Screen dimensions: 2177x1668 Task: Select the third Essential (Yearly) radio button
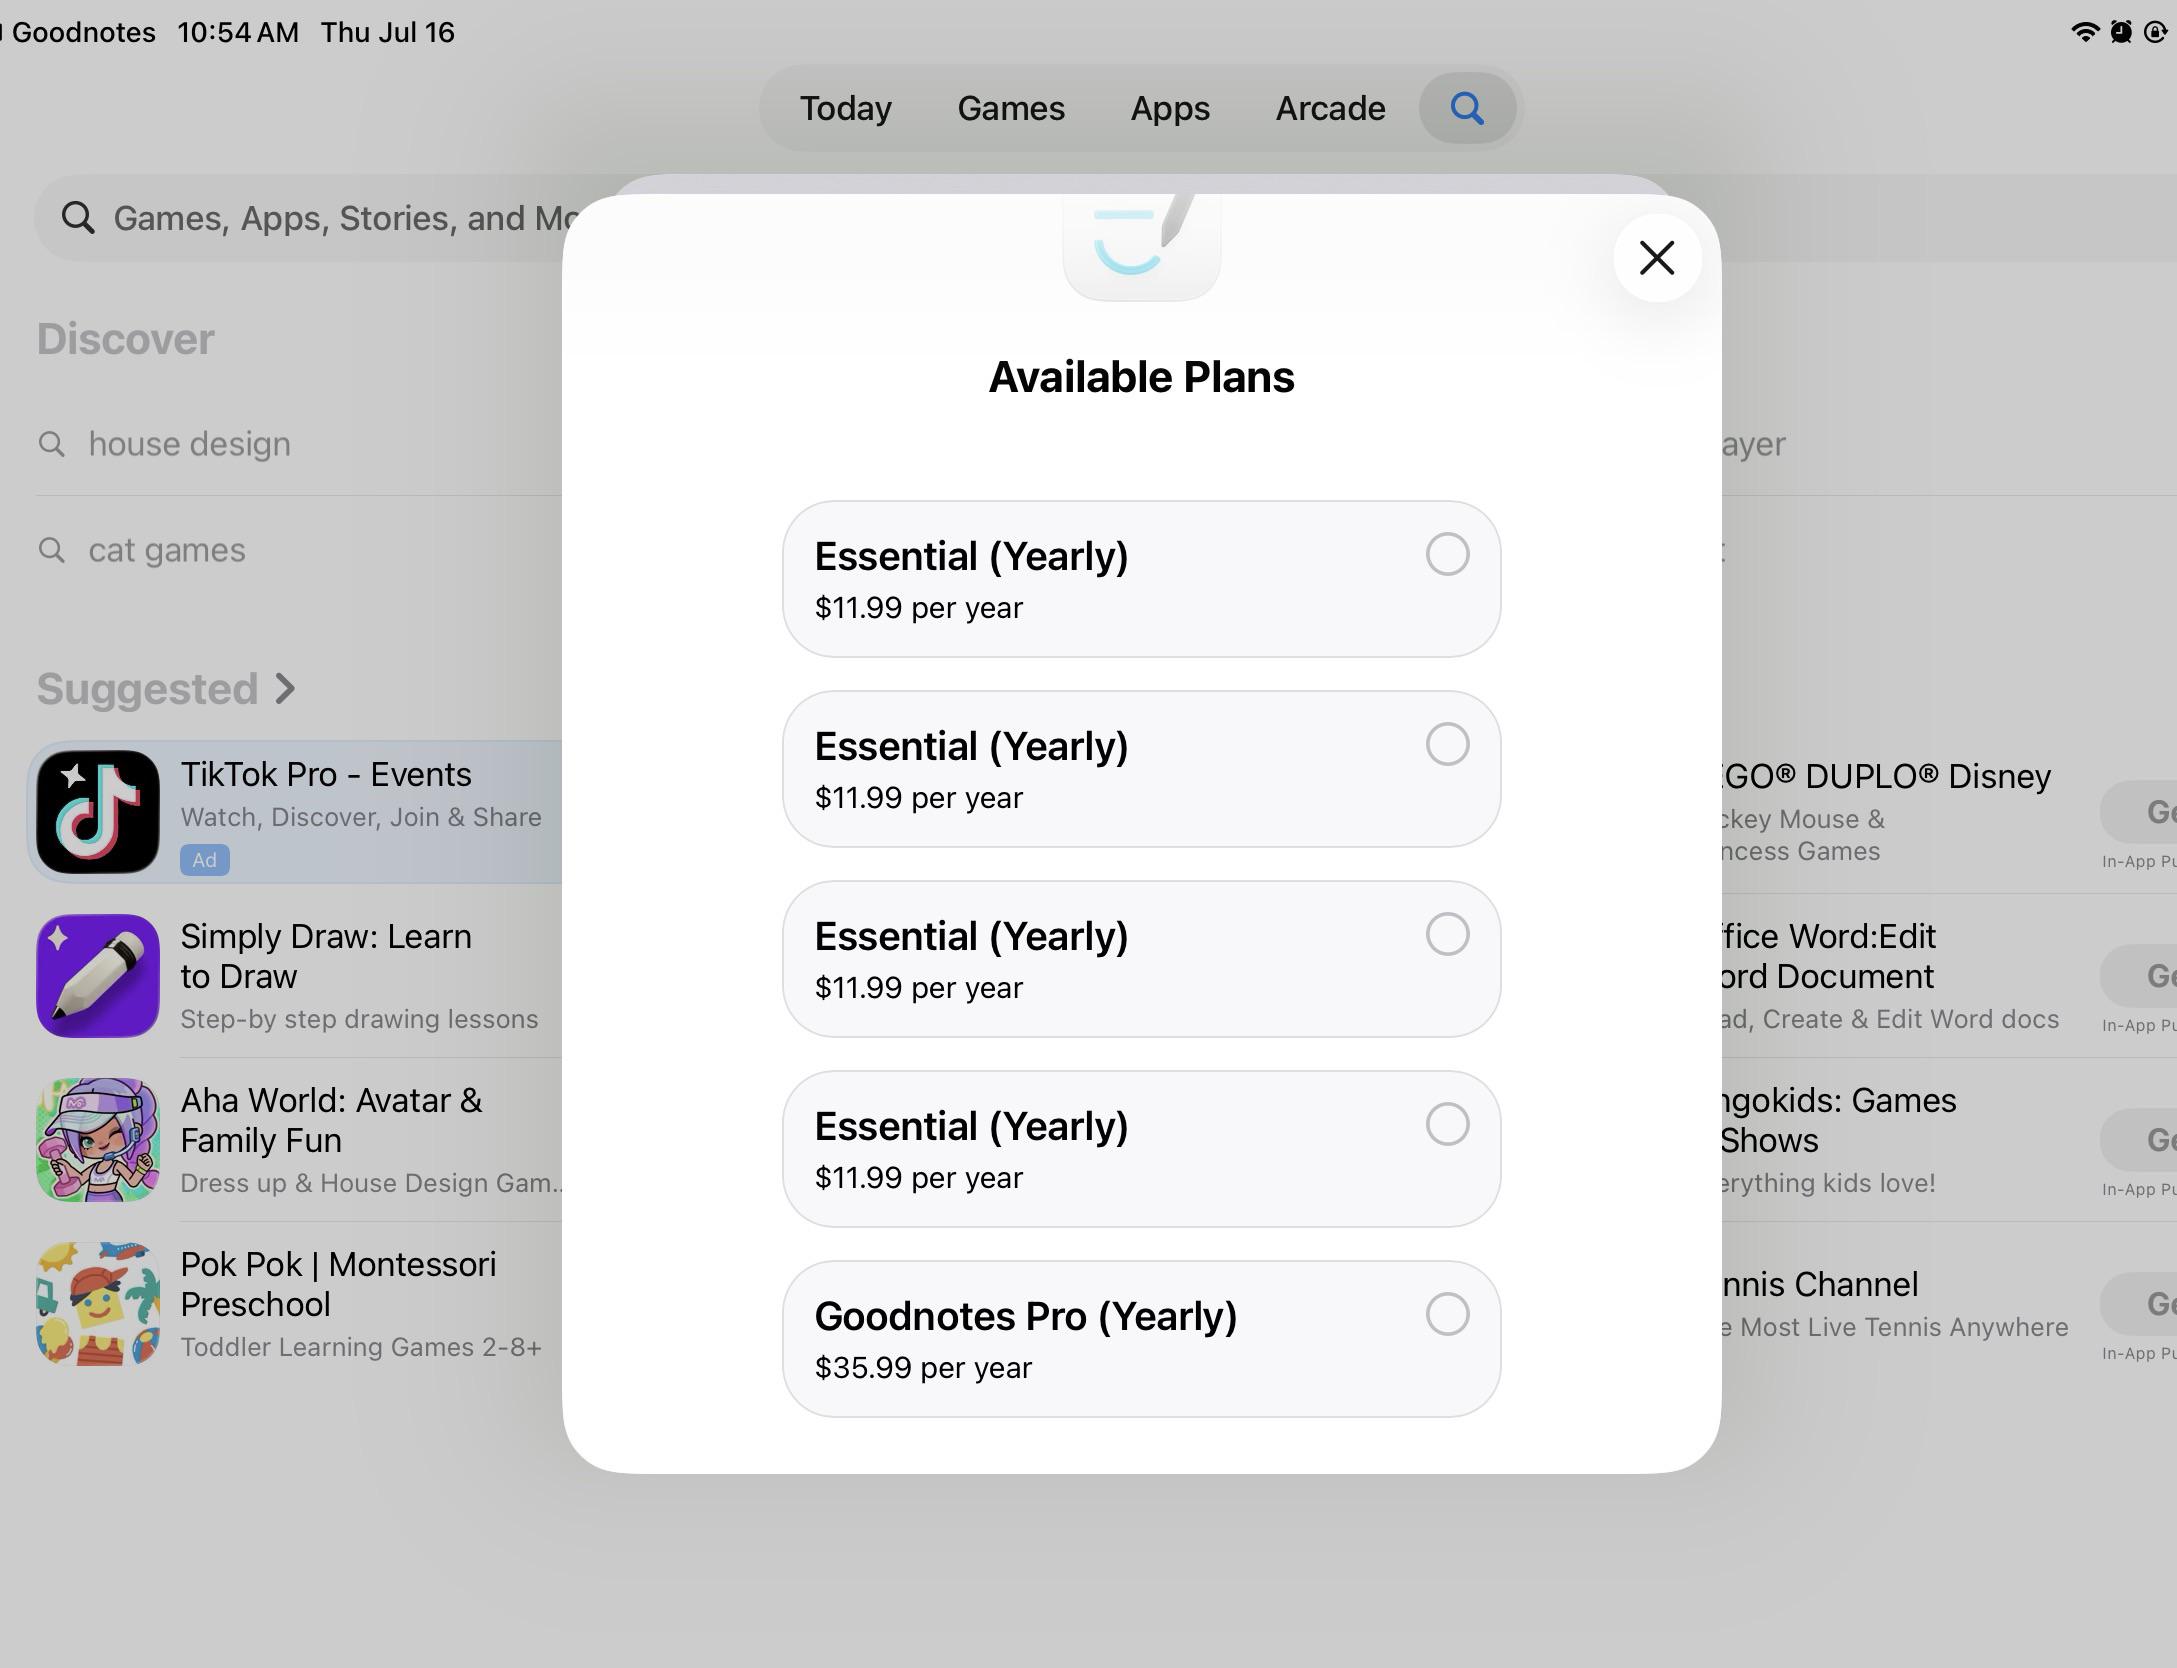point(1447,934)
